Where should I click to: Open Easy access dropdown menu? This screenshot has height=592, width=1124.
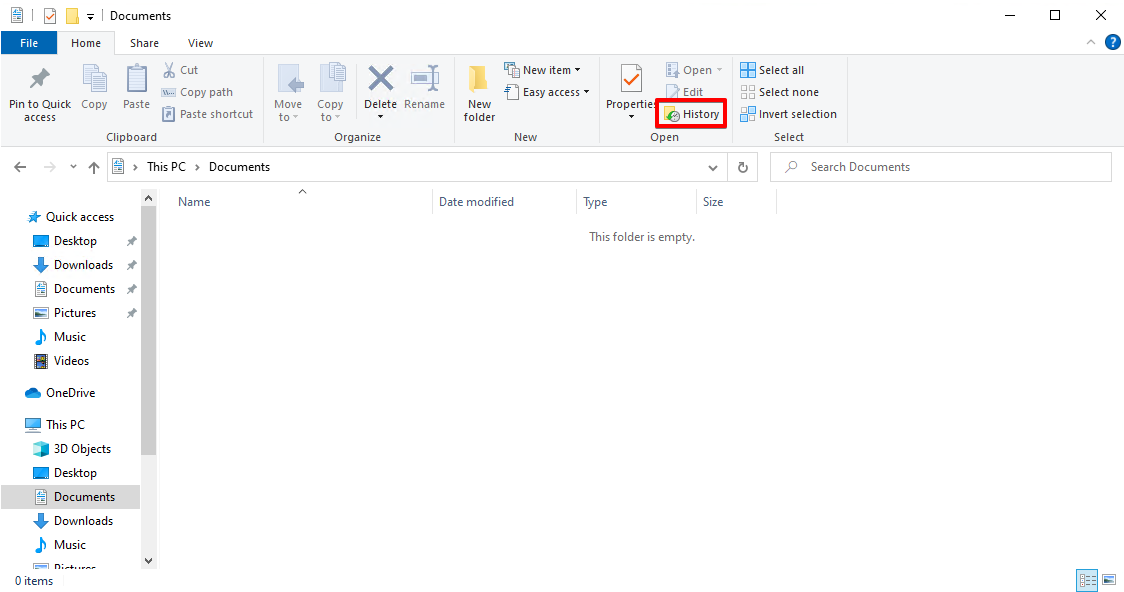(556, 92)
